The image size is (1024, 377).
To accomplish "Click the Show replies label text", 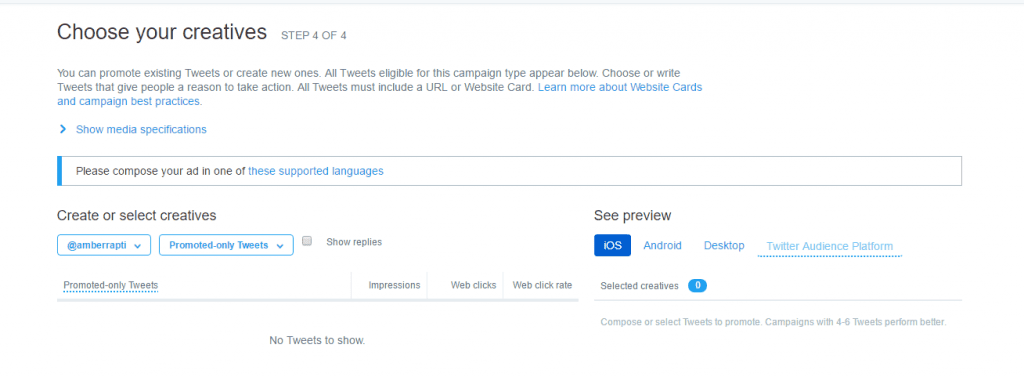I will tap(354, 242).
